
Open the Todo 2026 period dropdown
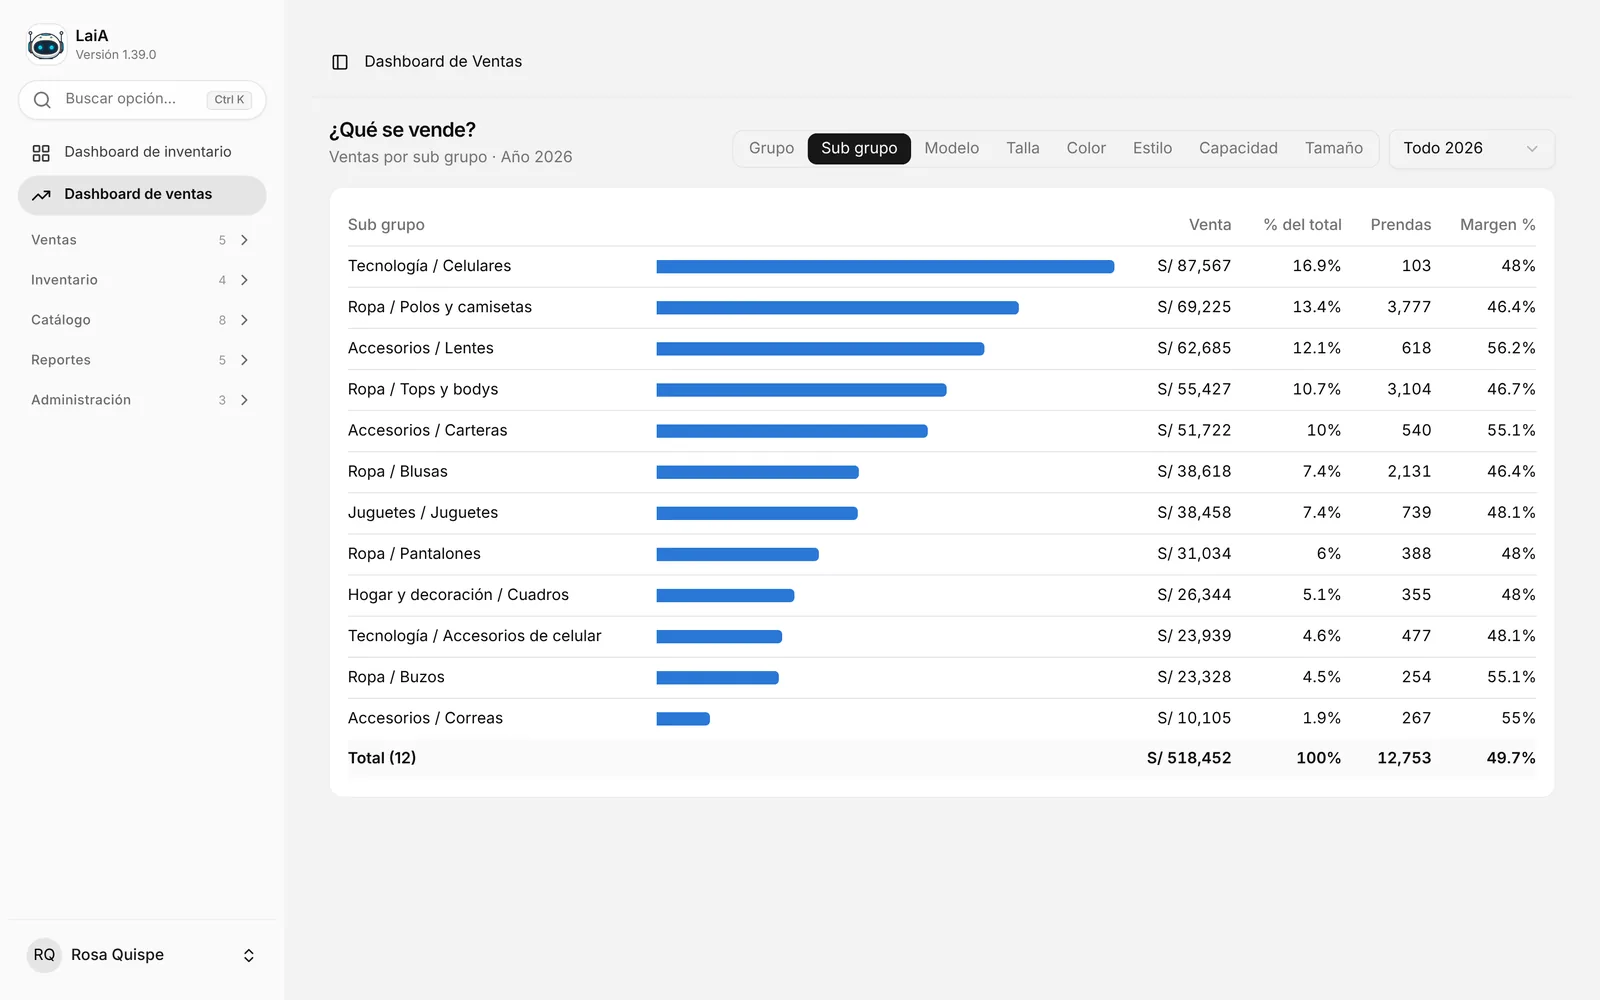click(1471, 149)
